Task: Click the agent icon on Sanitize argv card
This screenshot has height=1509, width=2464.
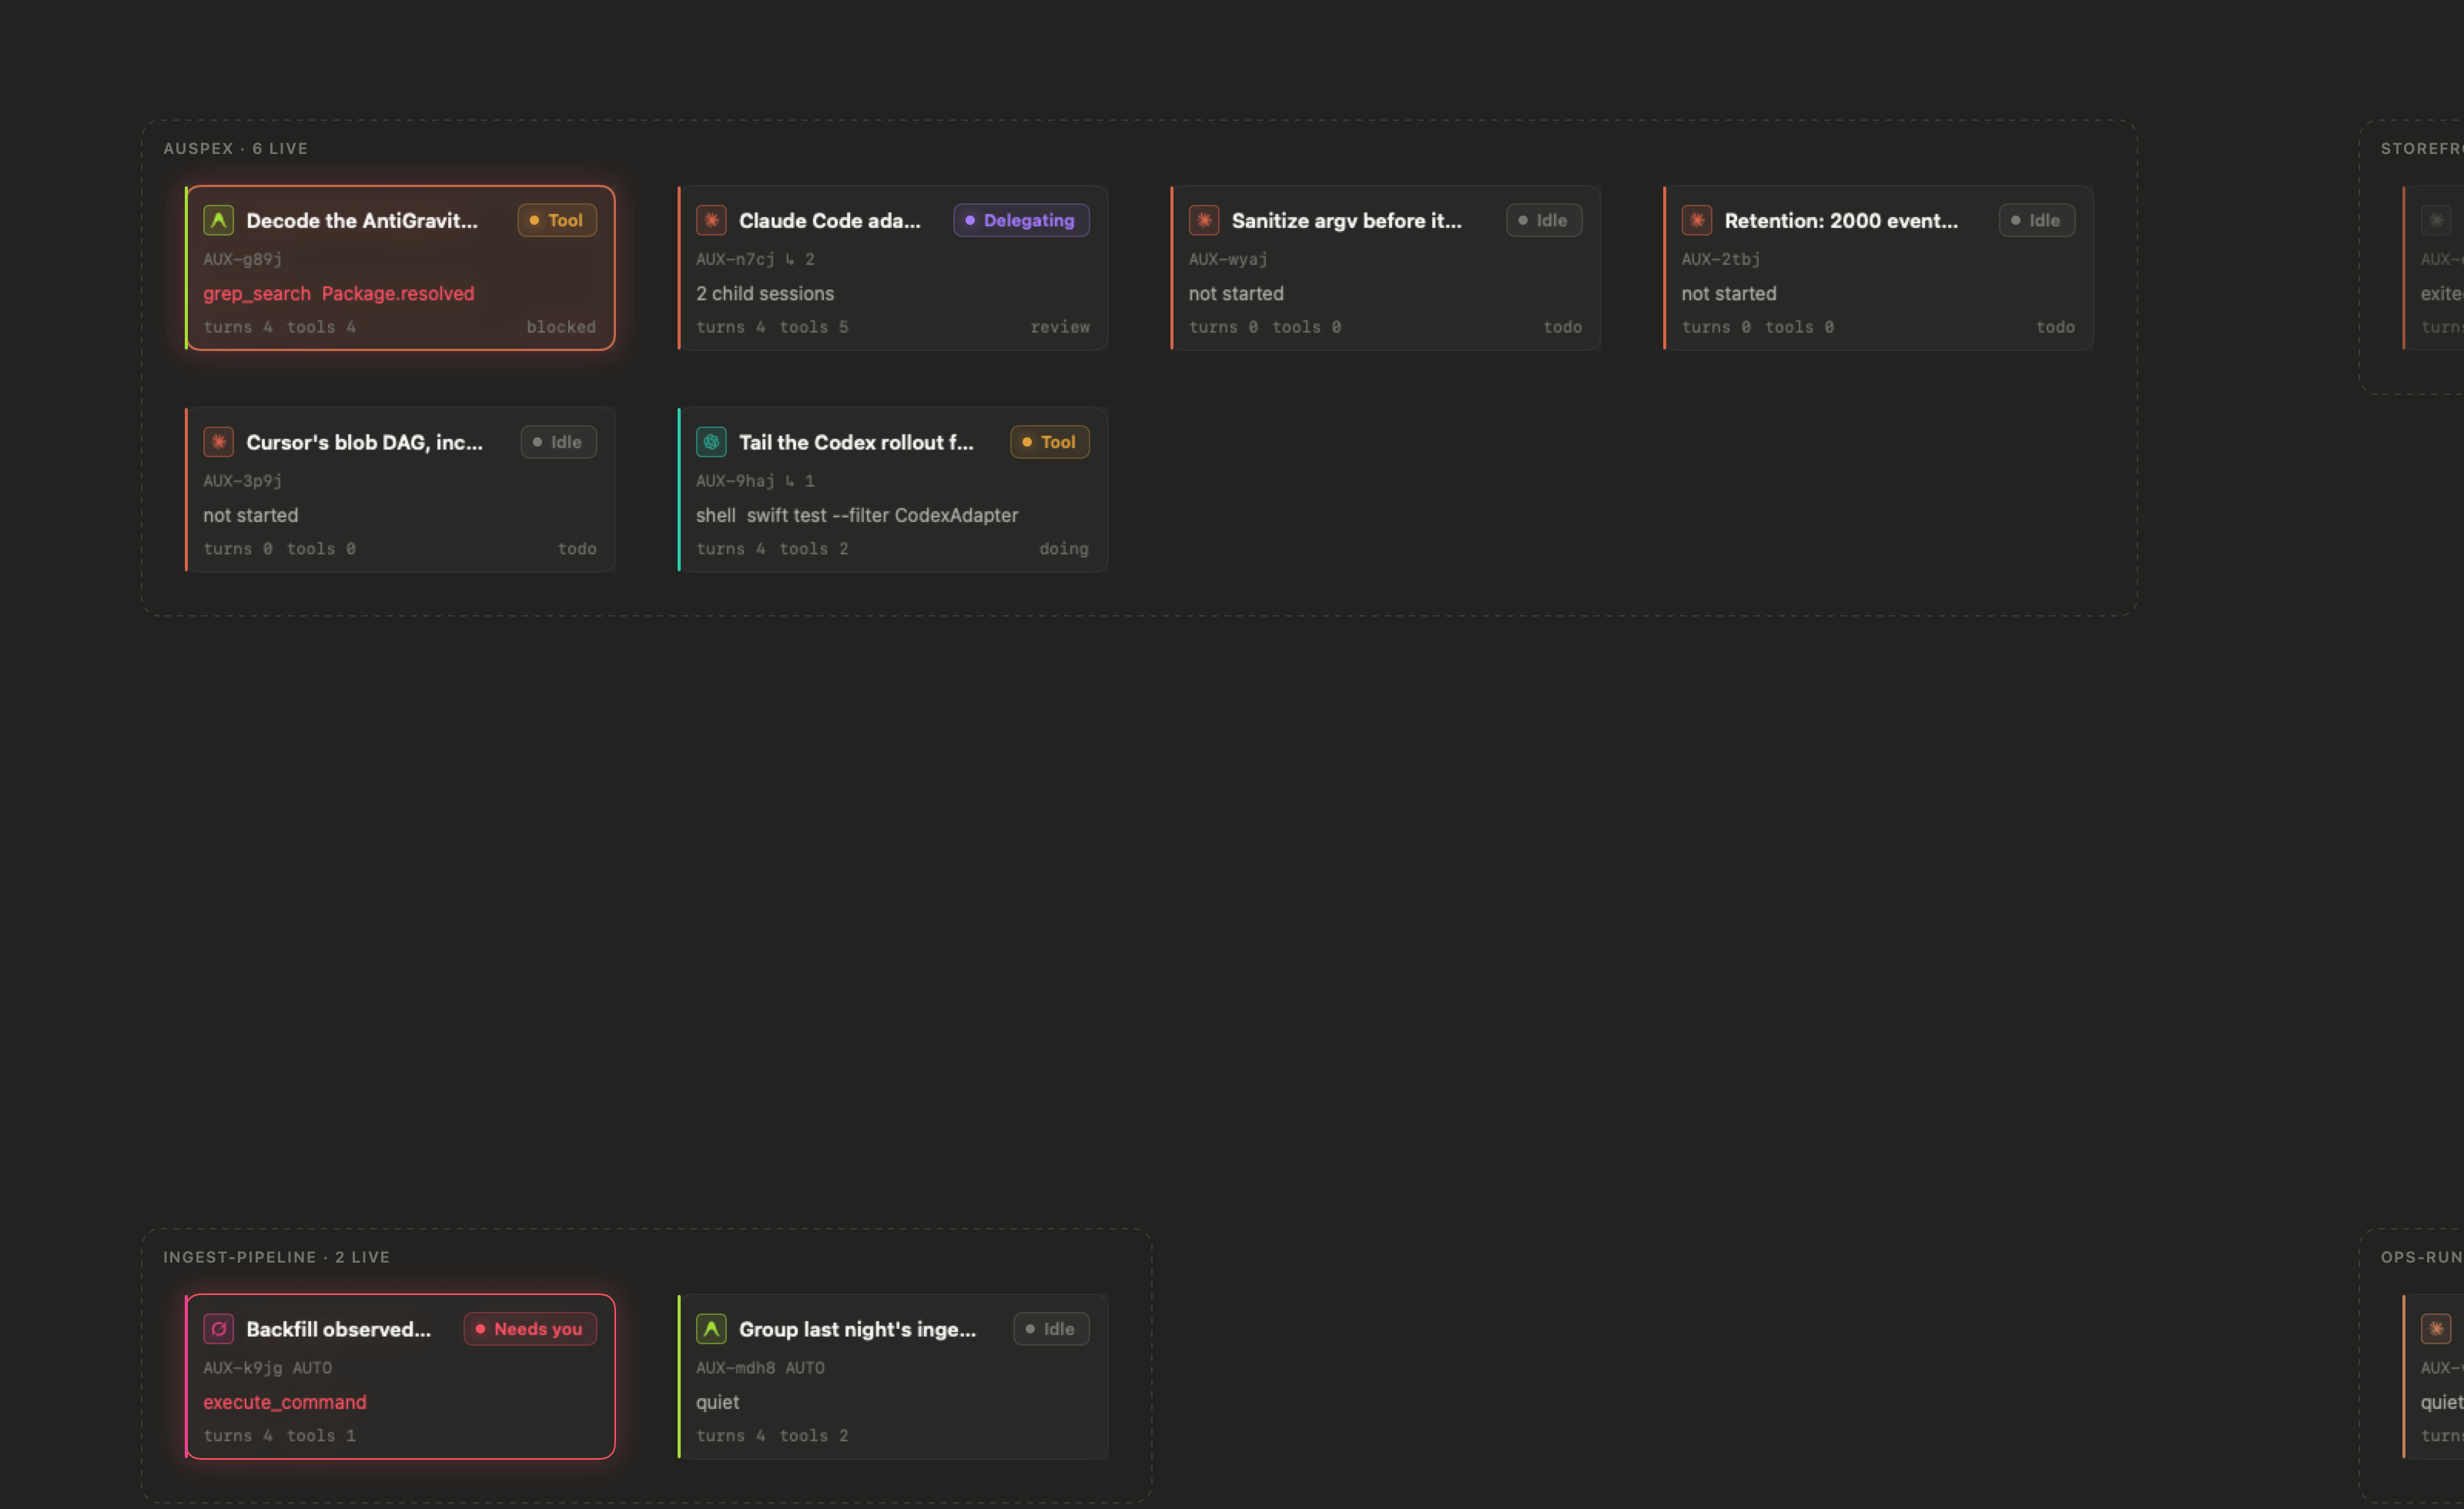Action: click(x=1204, y=220)
